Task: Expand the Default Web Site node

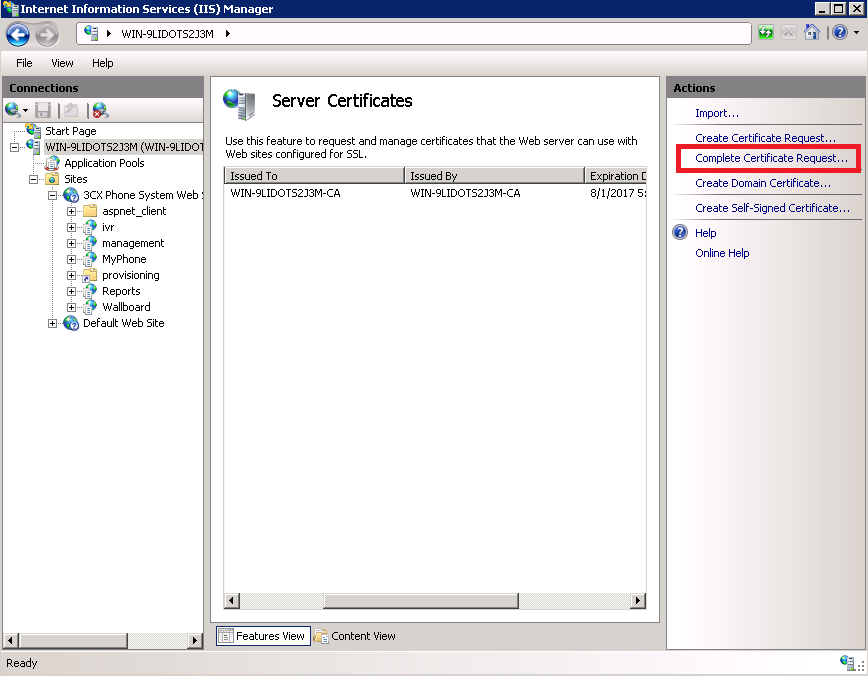Action: point(53,324)
